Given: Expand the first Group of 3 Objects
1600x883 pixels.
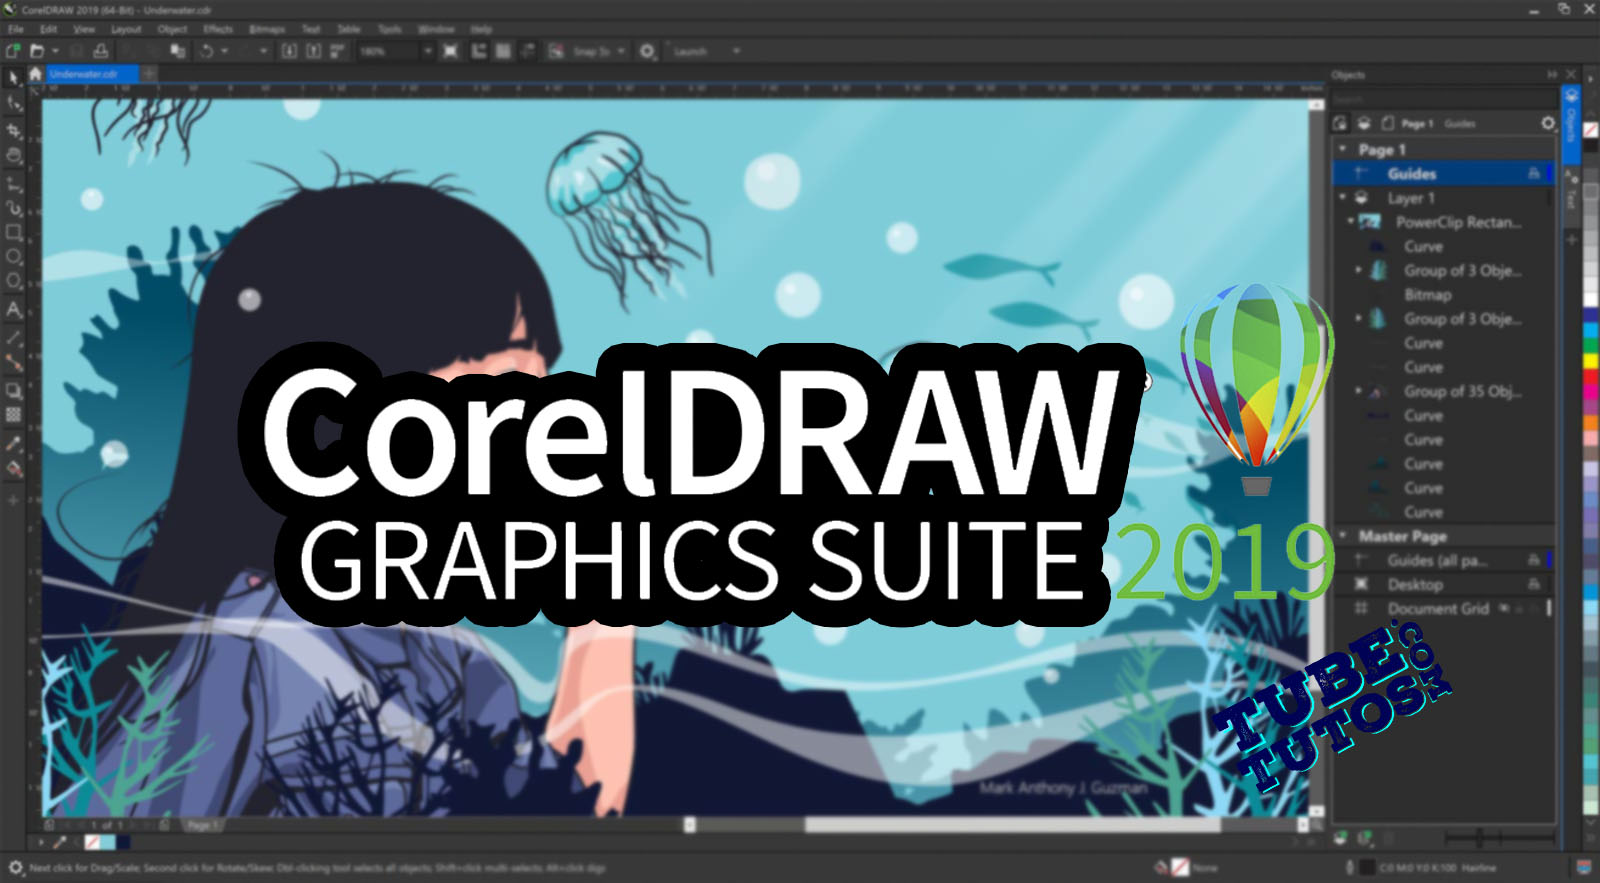Looking at the screenshot, I should [1358, 270].
